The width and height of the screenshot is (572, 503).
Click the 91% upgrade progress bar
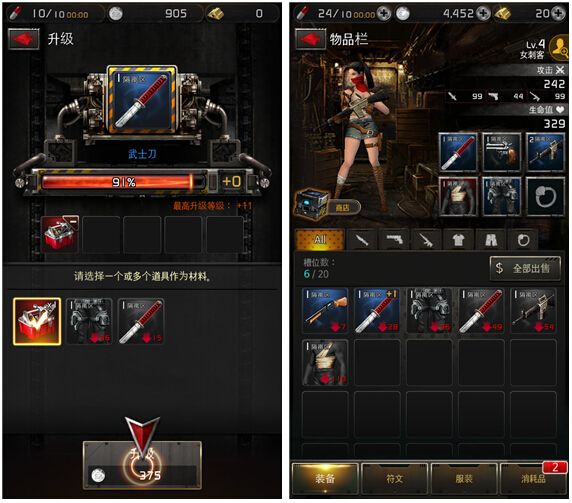point(123,182)
